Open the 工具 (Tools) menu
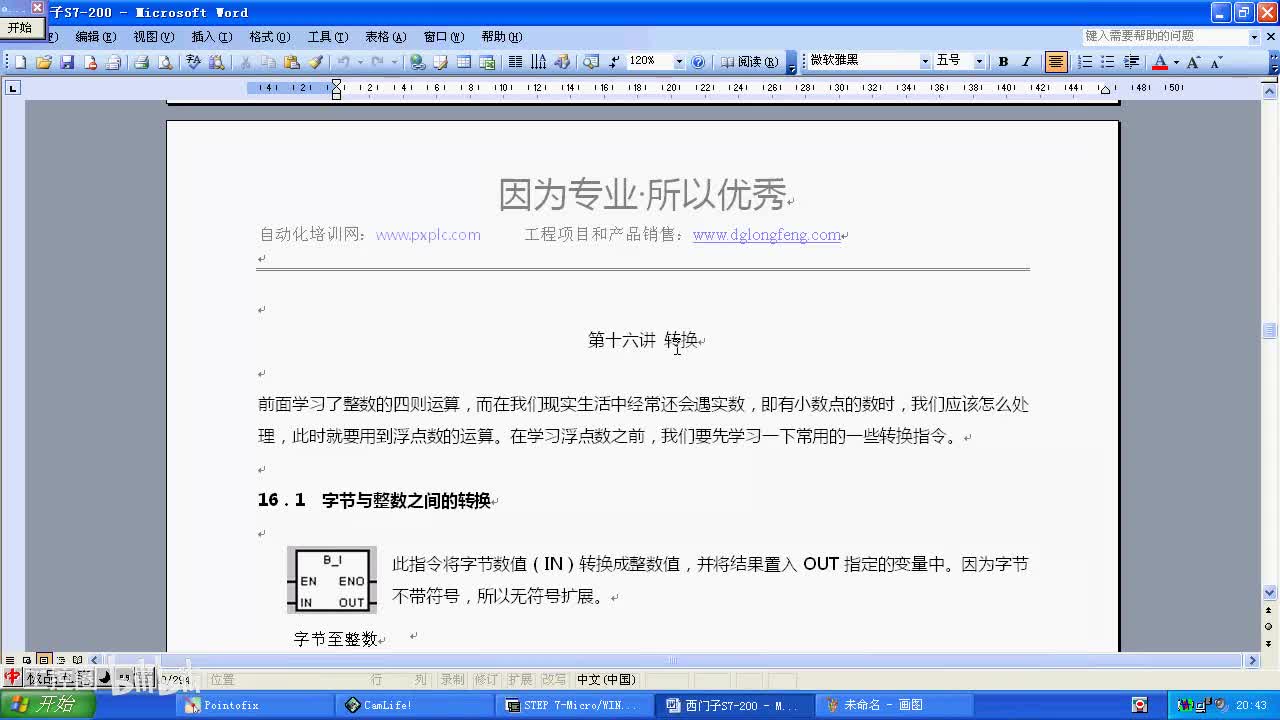Viewport: 1280px width, 720px height. pos(327,37)
